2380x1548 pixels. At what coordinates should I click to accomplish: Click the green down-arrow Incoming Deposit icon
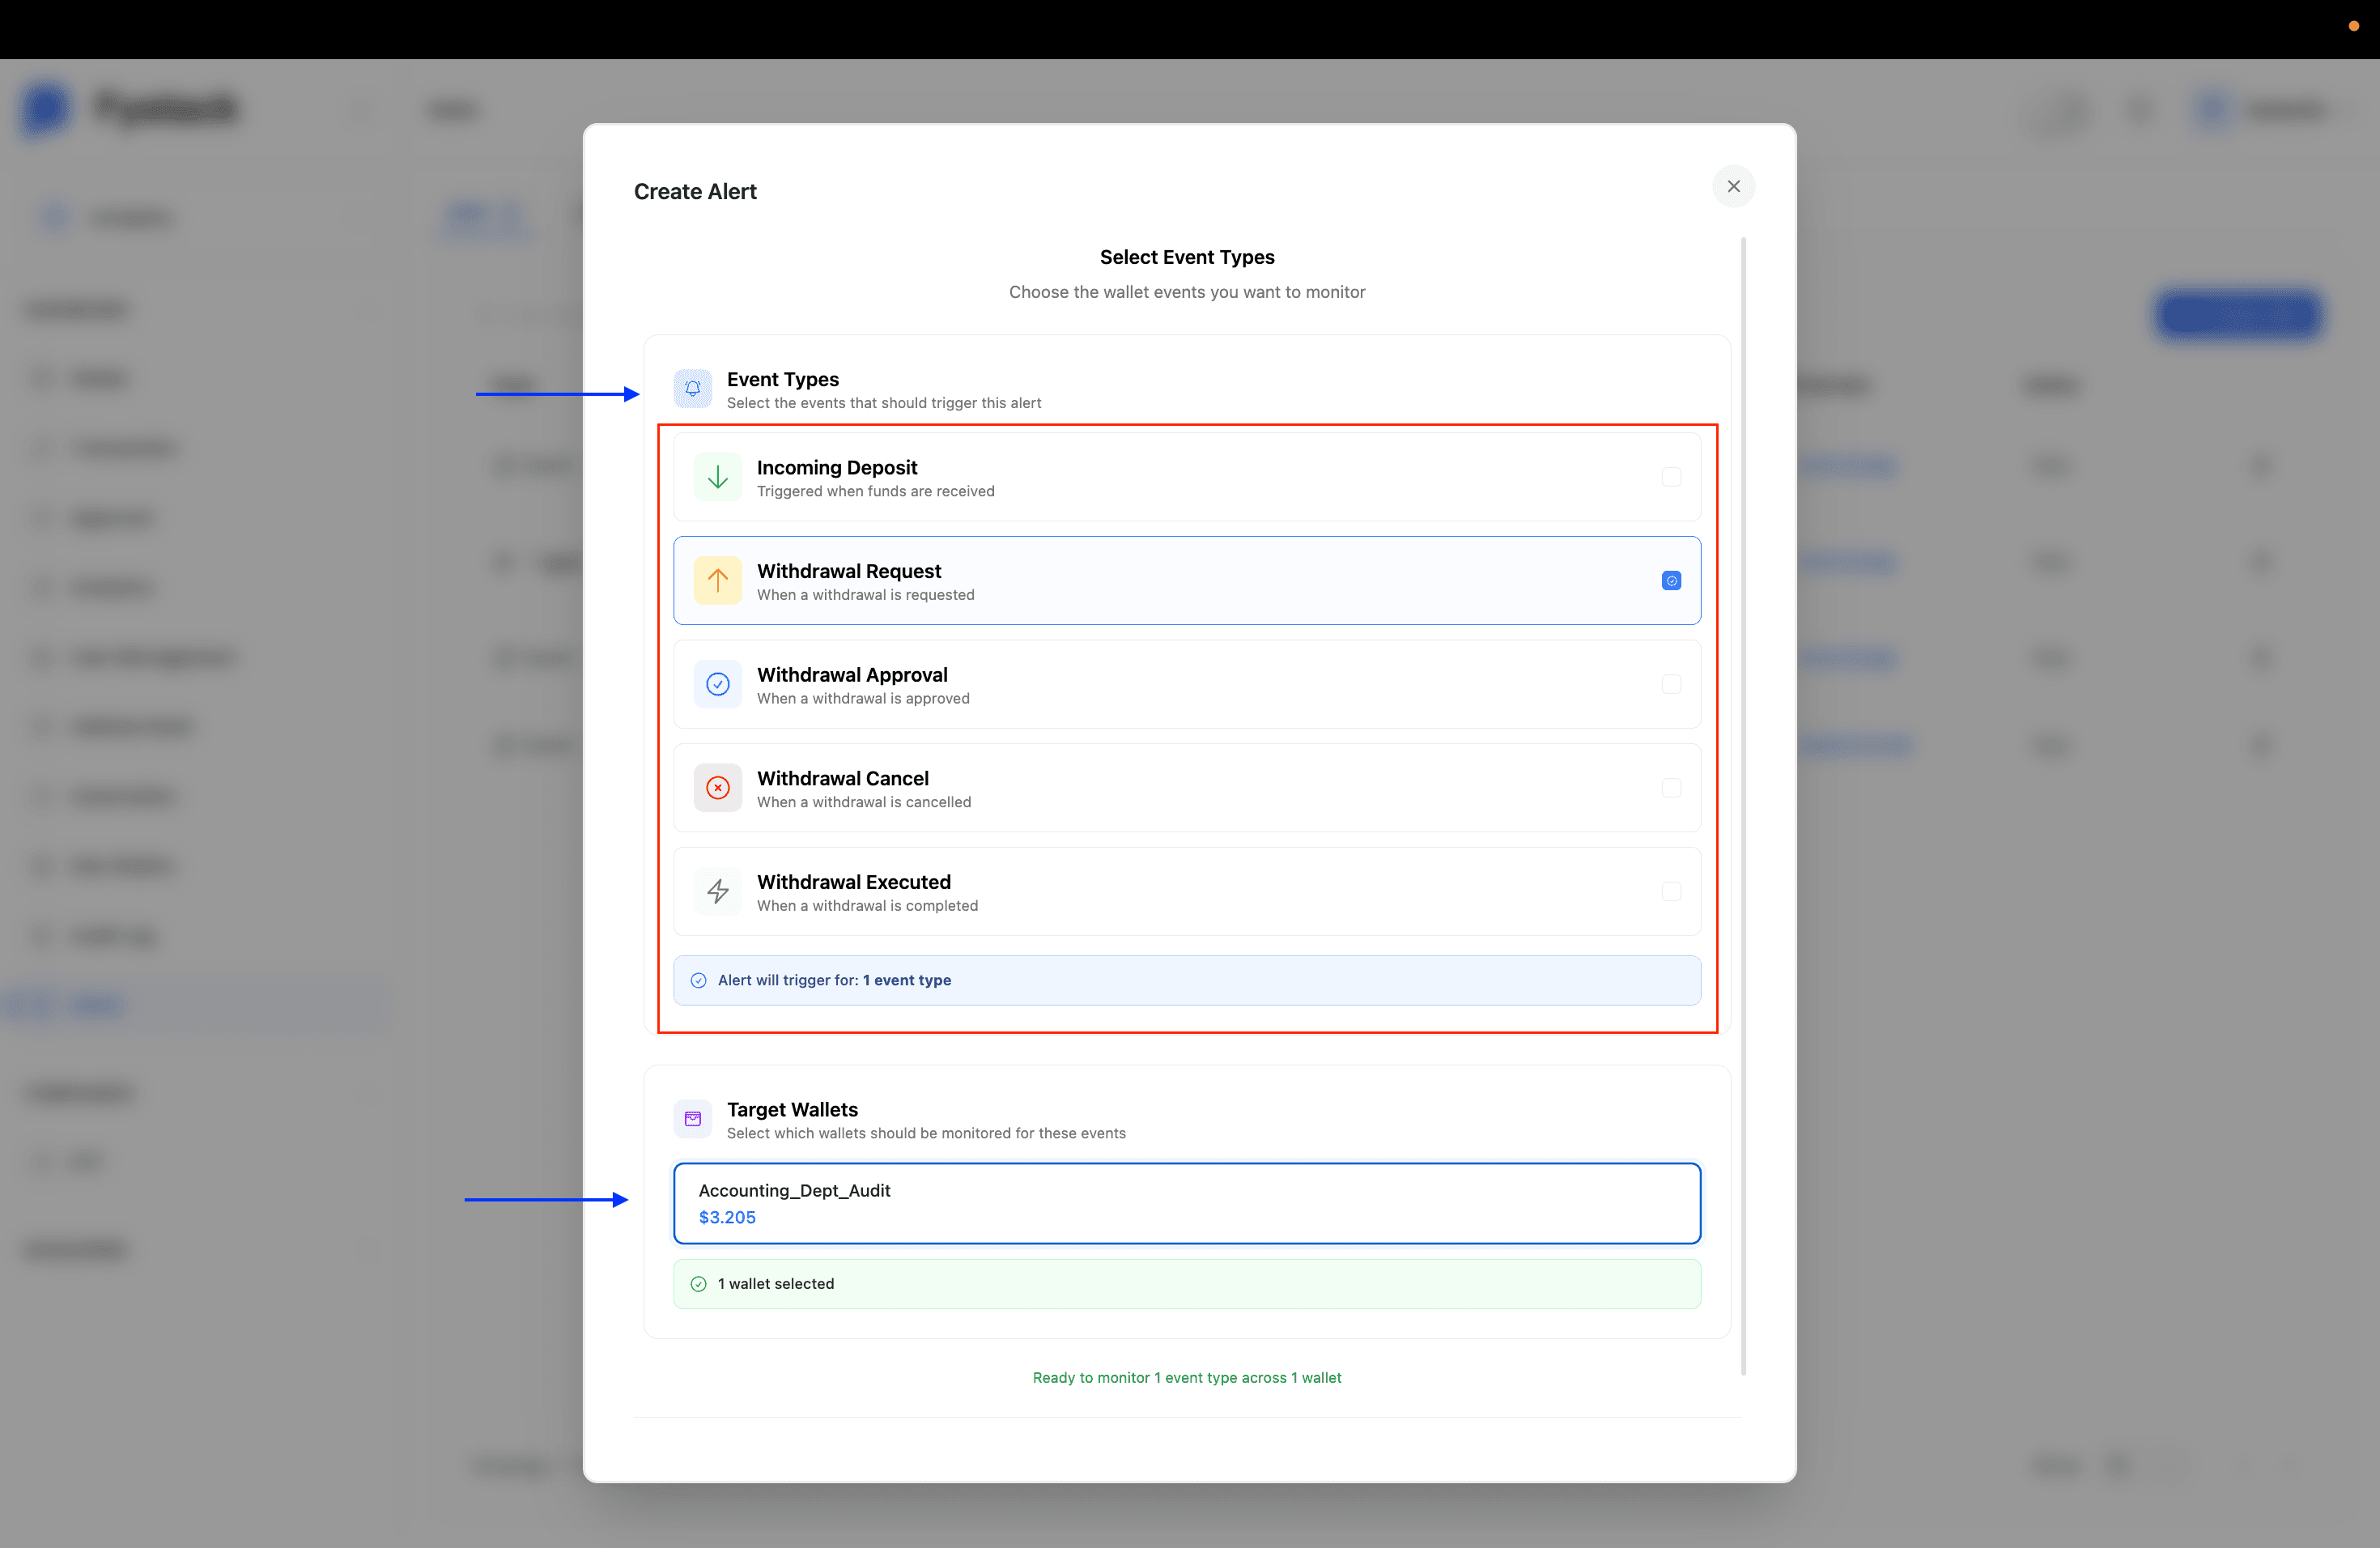point(717,477)
